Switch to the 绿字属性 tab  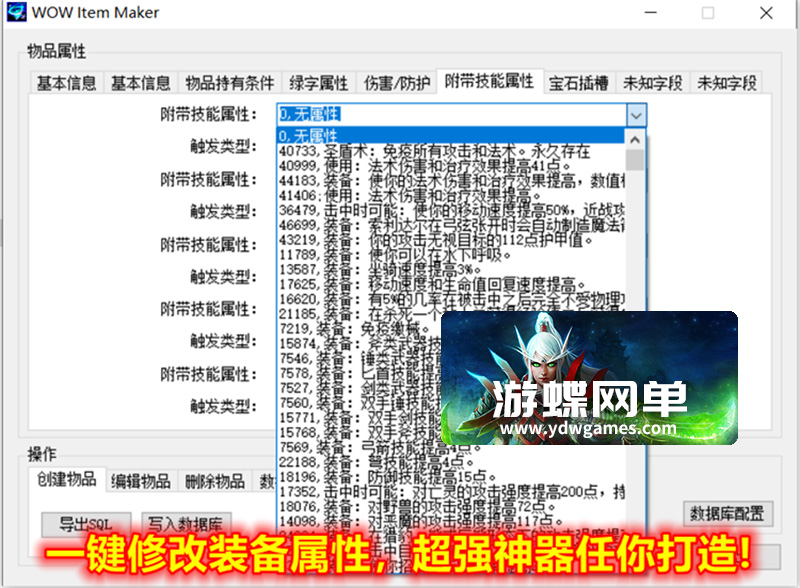coord(318,83)
